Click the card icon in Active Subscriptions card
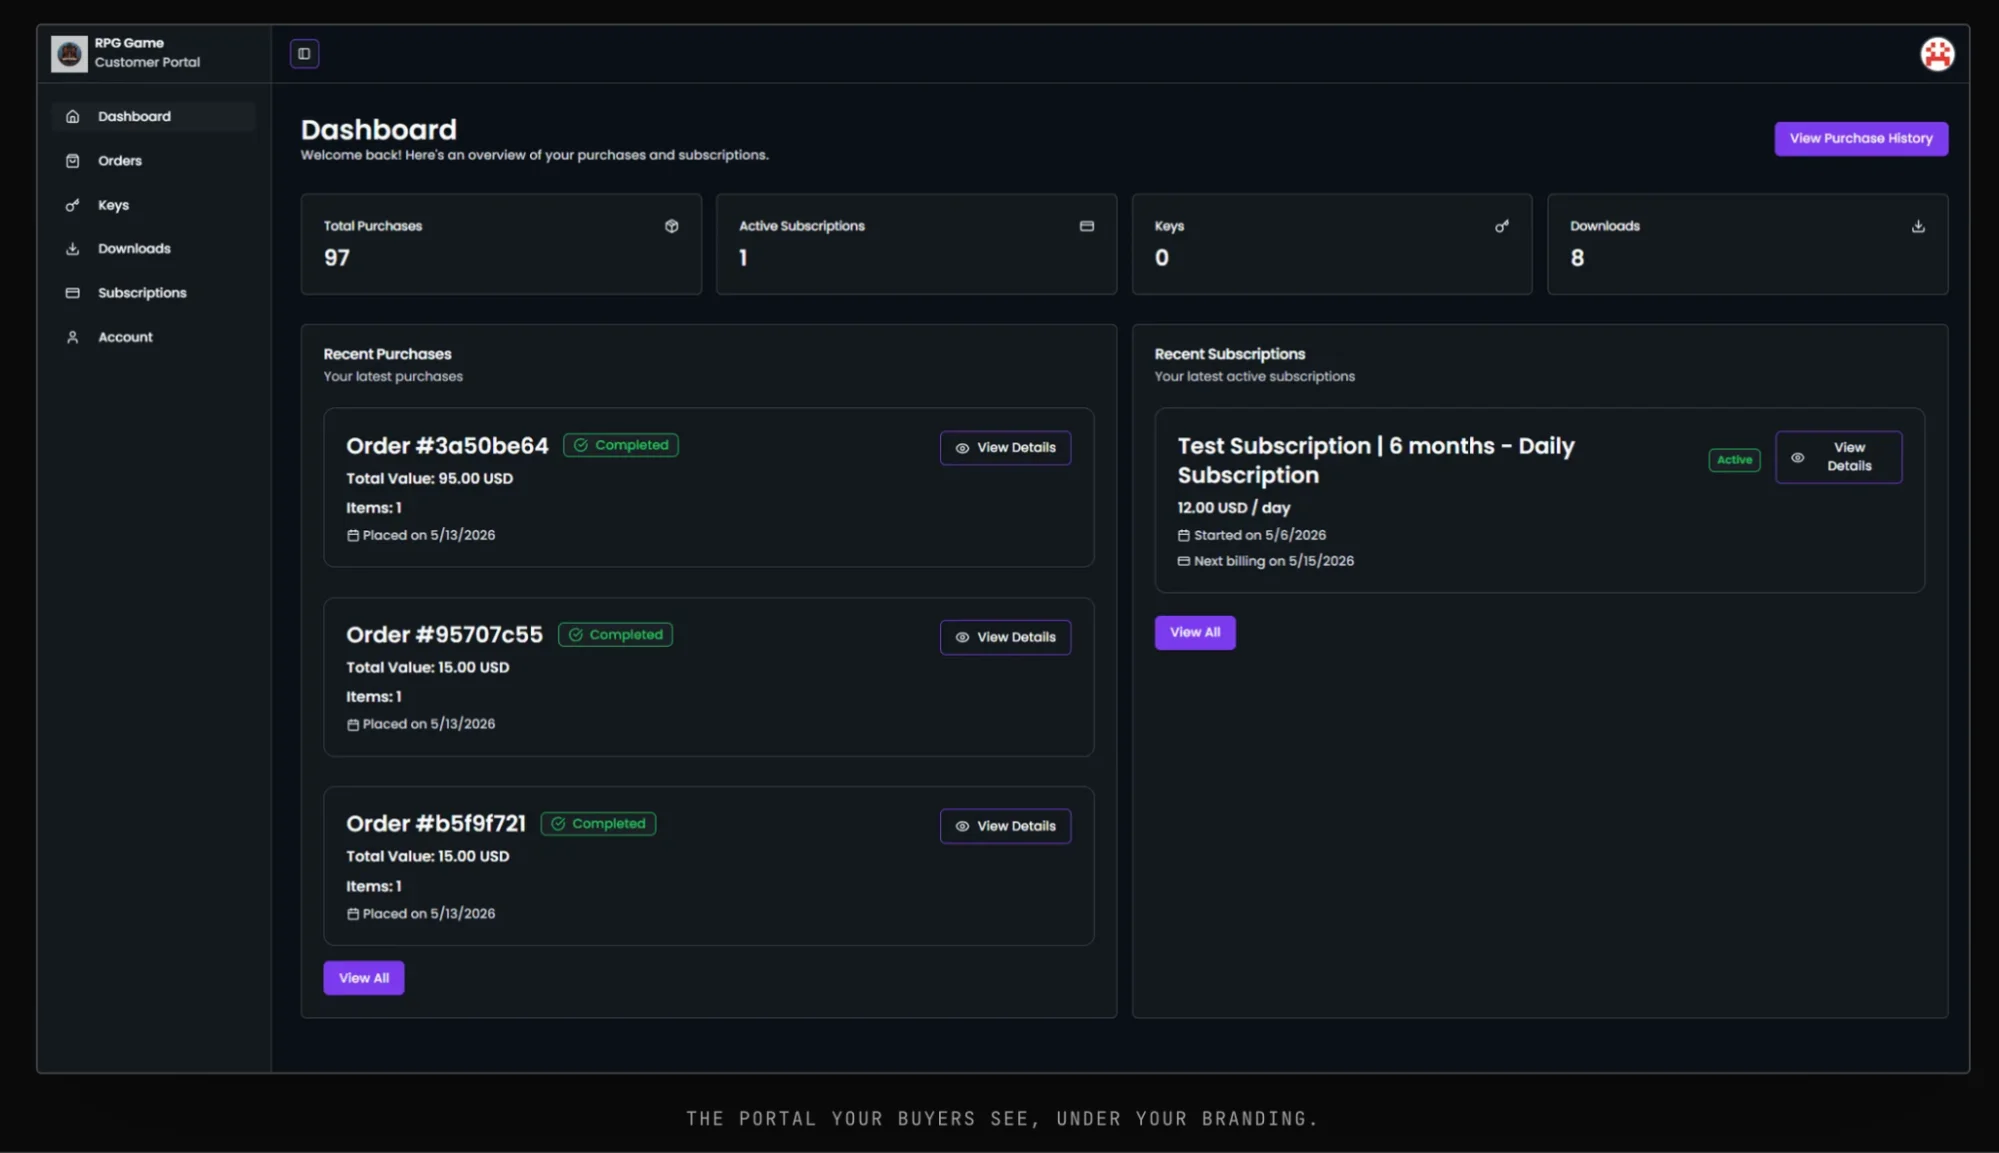This screenshot has width=1999, height=1153. [1087, 226]
